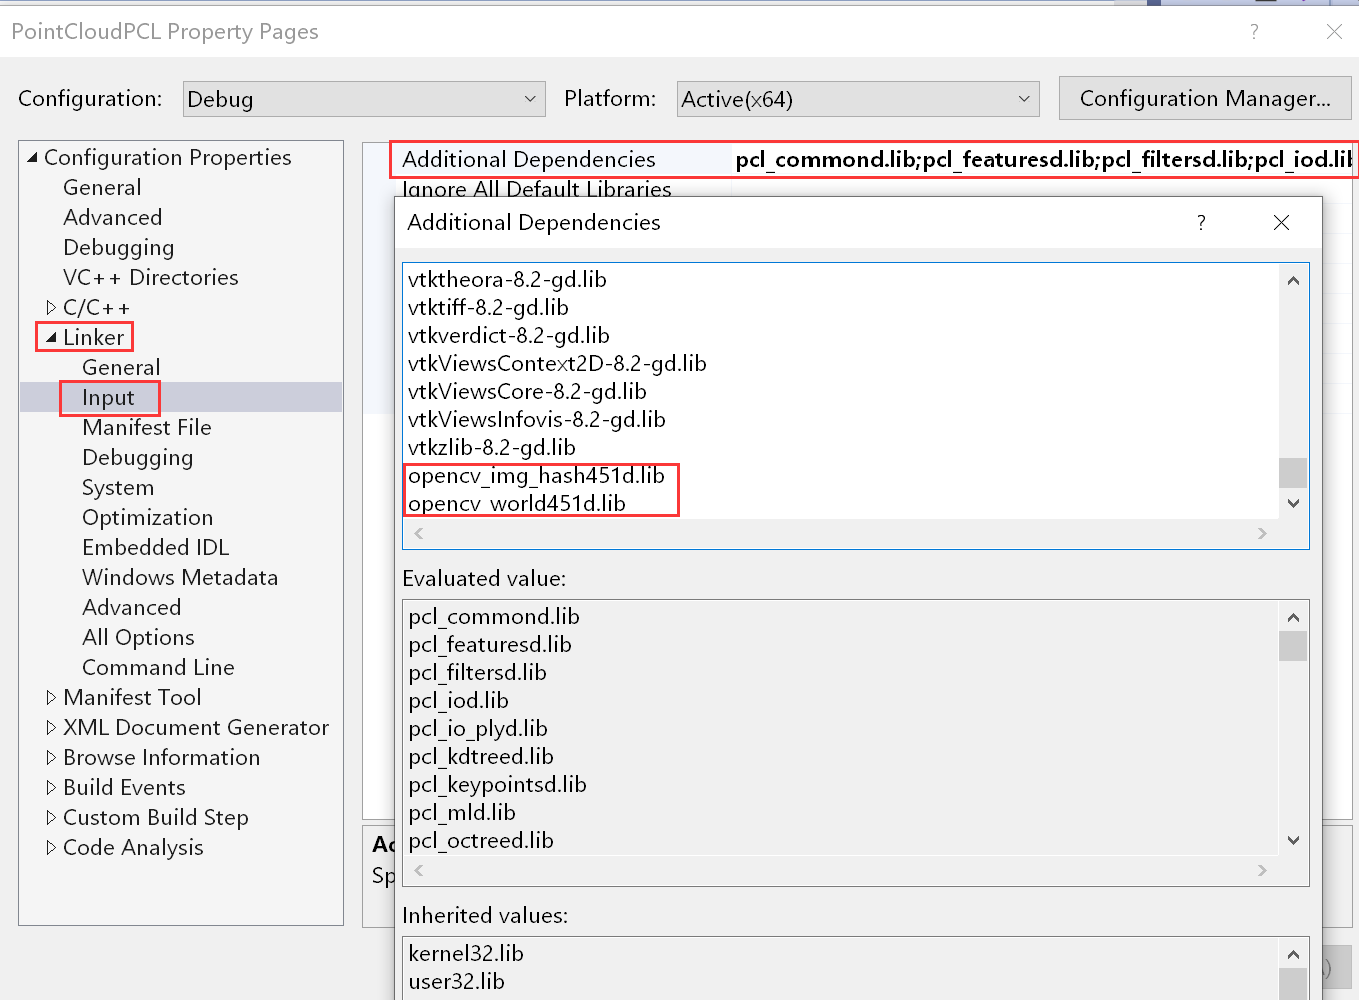
Task: Click the scroll-up arrow of the Inherited values list
Action: (x=1292, y=953)
